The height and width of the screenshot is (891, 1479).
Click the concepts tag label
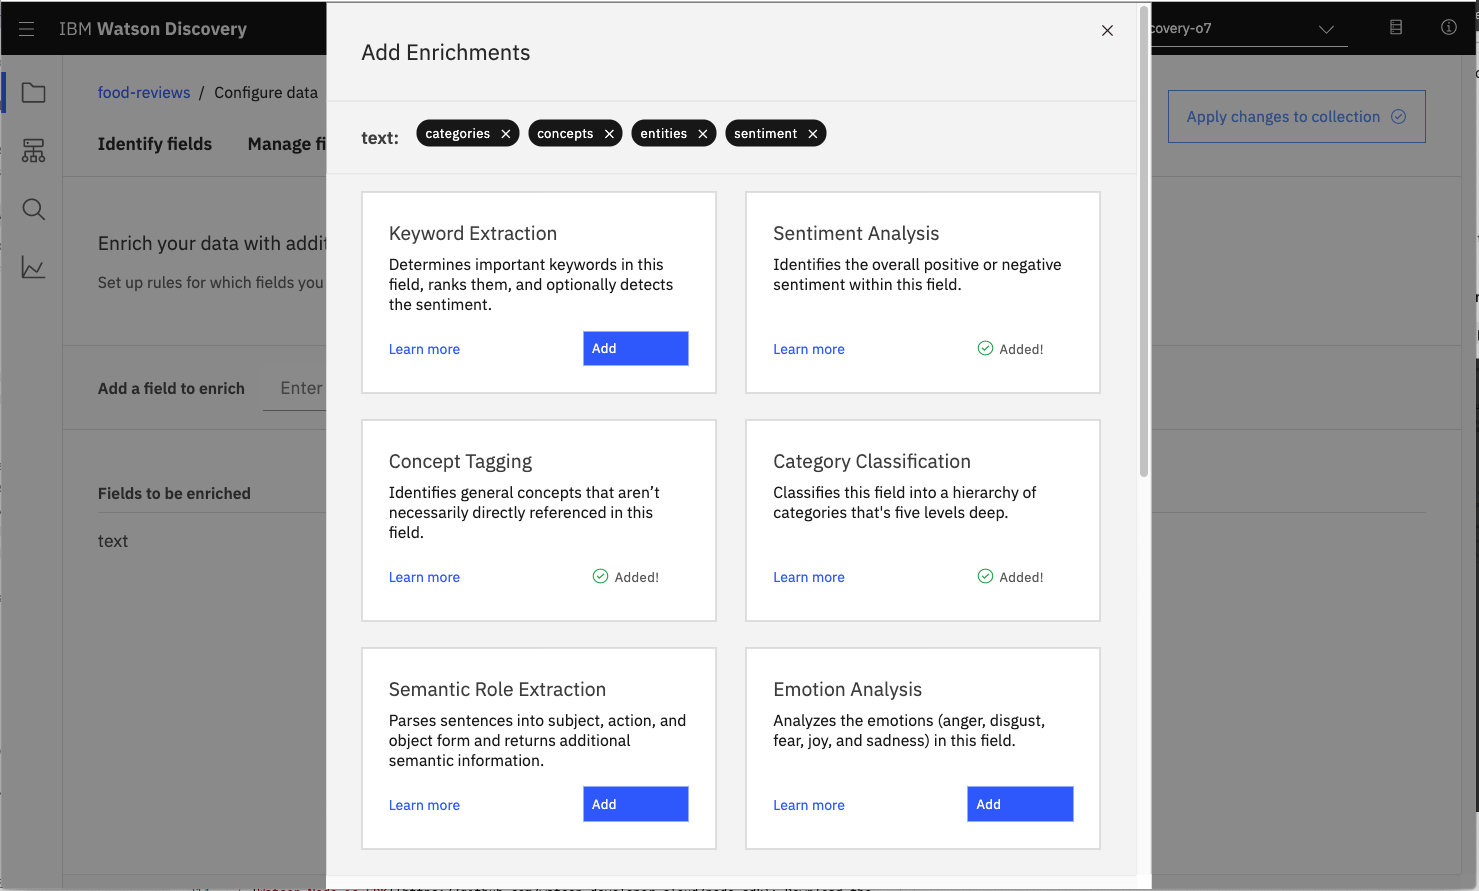coord(565,134)
